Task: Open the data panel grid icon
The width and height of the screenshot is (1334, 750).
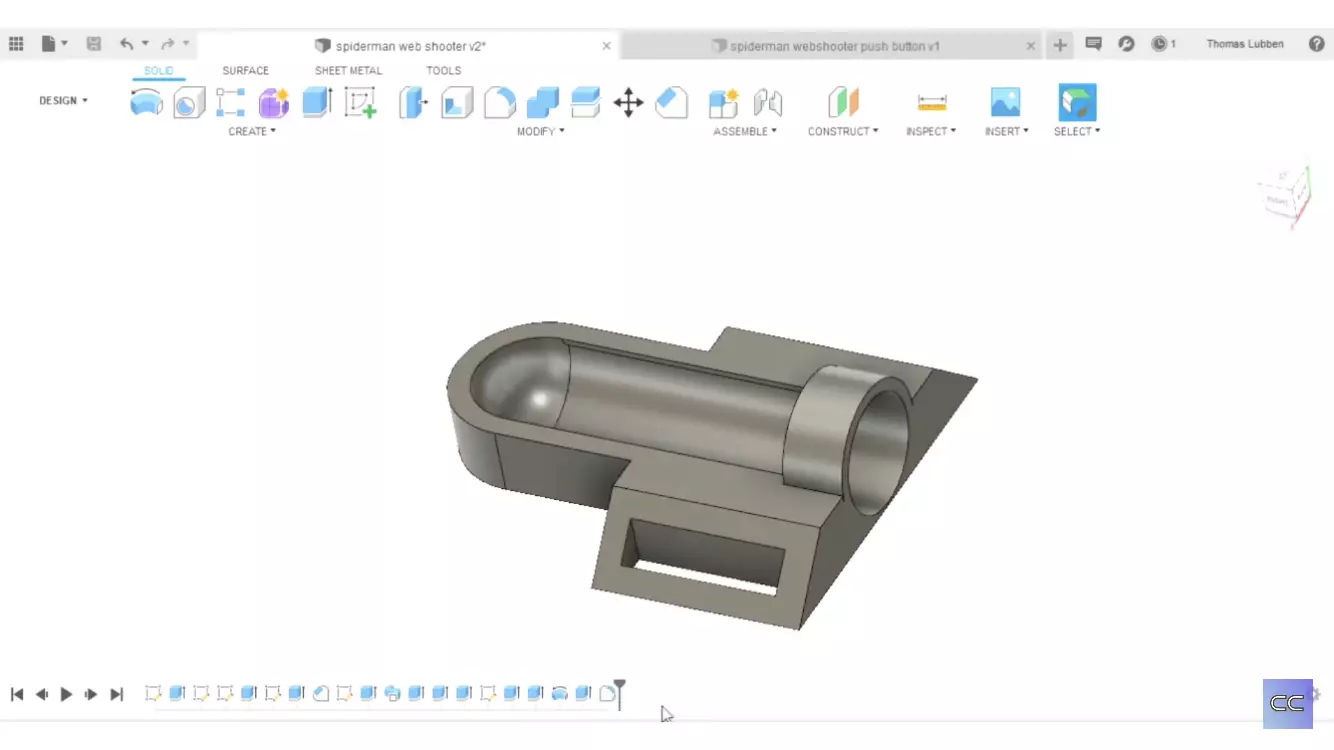Action: tap(16, 44)
